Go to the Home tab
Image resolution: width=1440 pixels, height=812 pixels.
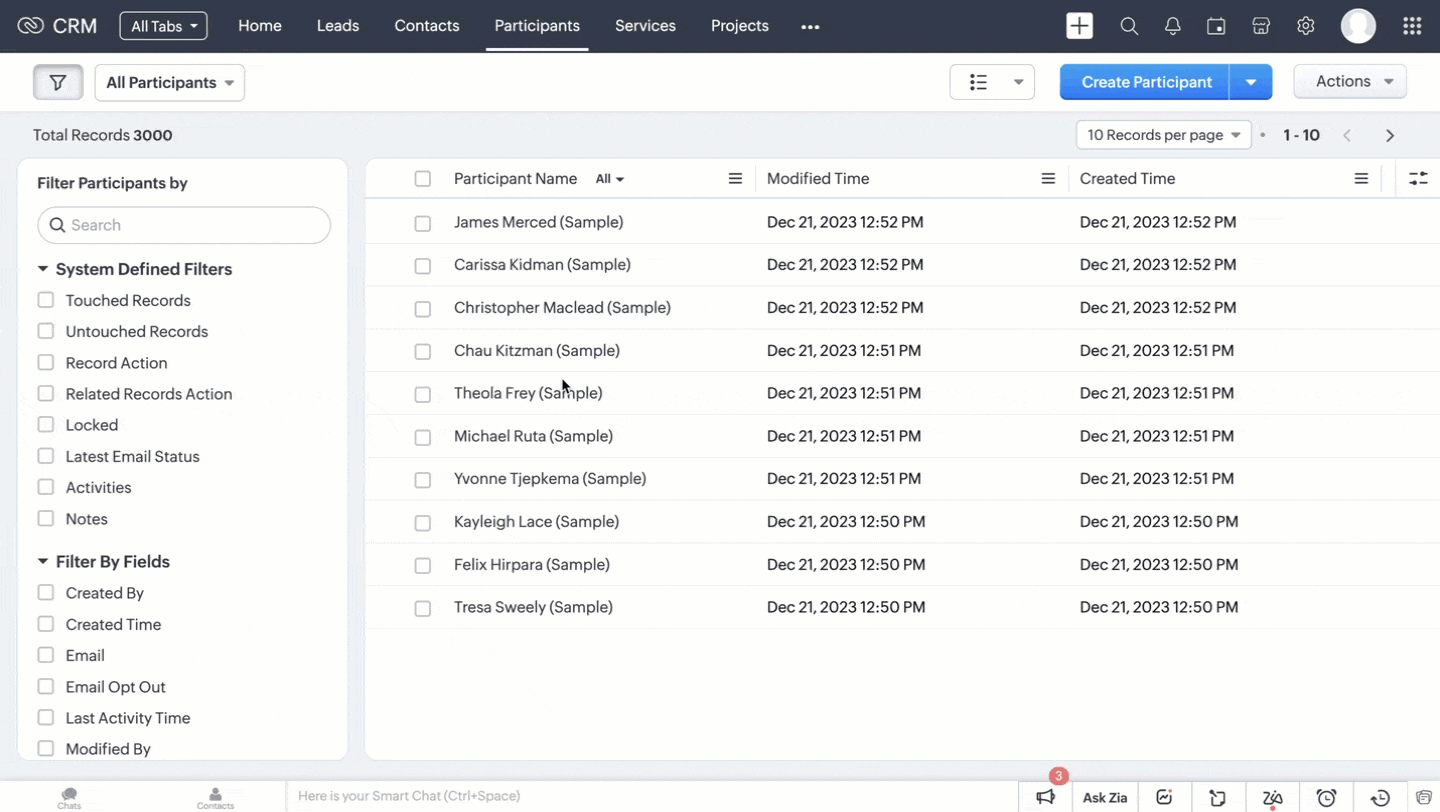tap(260, 26)
